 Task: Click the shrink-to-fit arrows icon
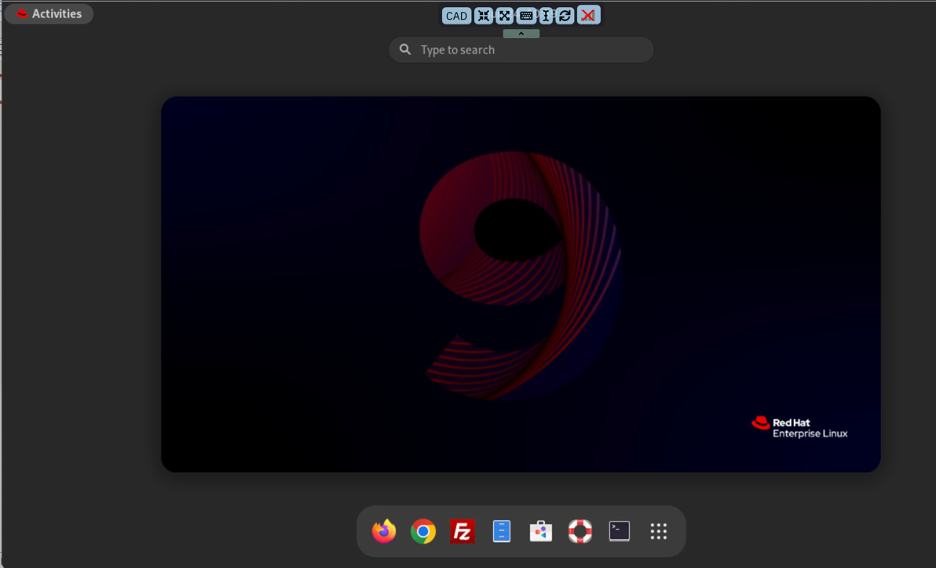click(x=484, y=16)
